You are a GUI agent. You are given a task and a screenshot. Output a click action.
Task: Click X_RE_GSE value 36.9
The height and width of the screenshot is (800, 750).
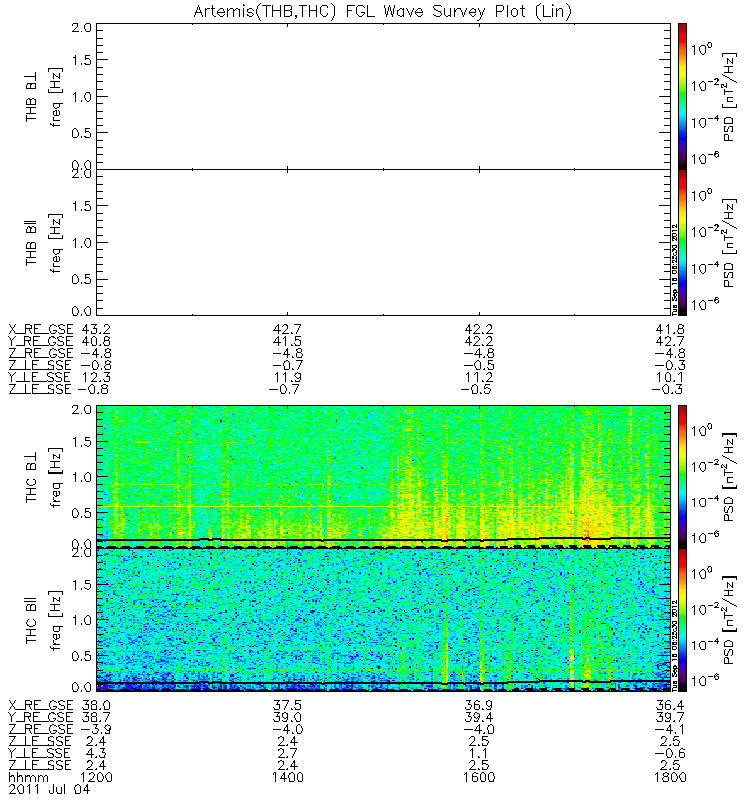tap(479, 706)
